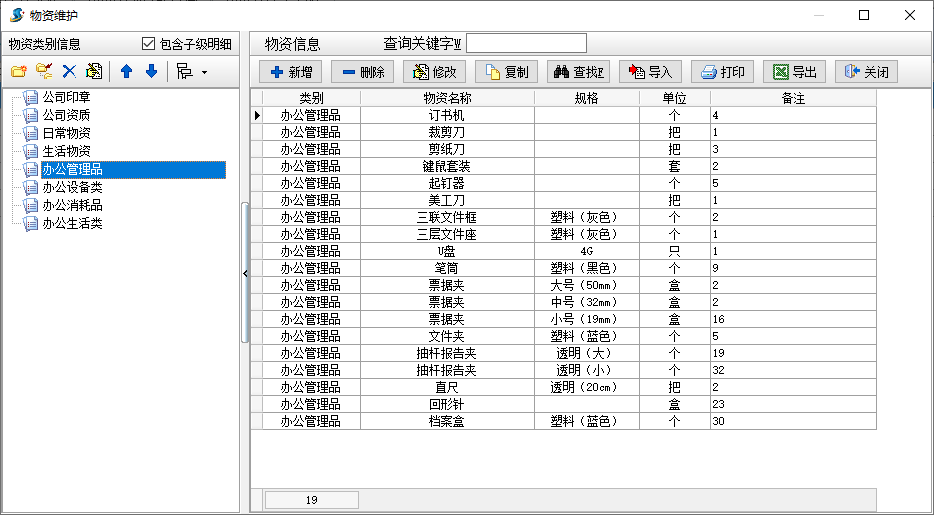The image size is (934, 515).
Task: Click the 查询关键字 search input field
Action: click(526, 43)
